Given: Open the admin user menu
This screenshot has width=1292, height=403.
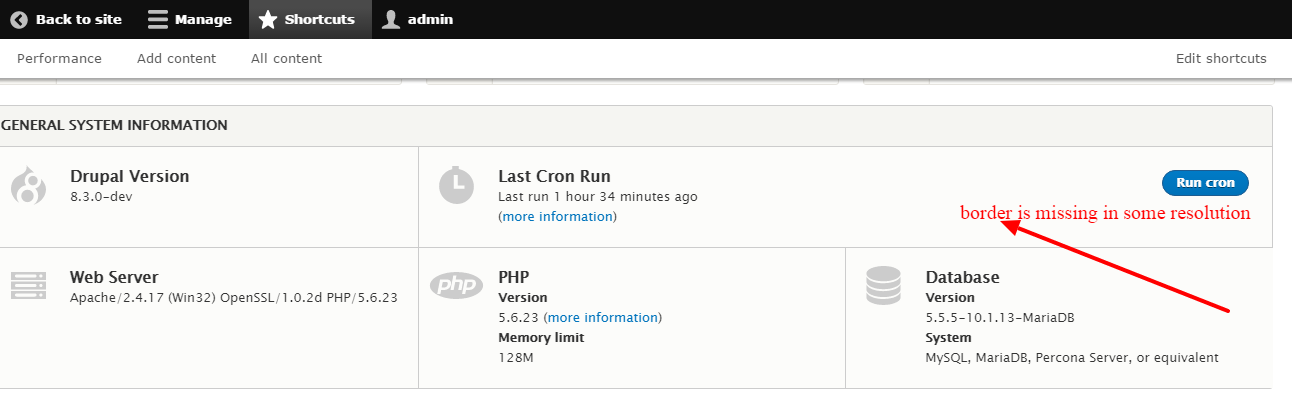Looking at the screenshot, I should tap(430, 19).
